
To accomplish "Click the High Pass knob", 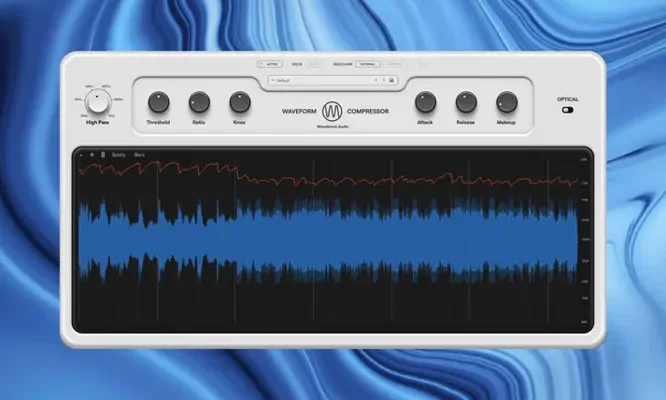I will tap(98, 101).
